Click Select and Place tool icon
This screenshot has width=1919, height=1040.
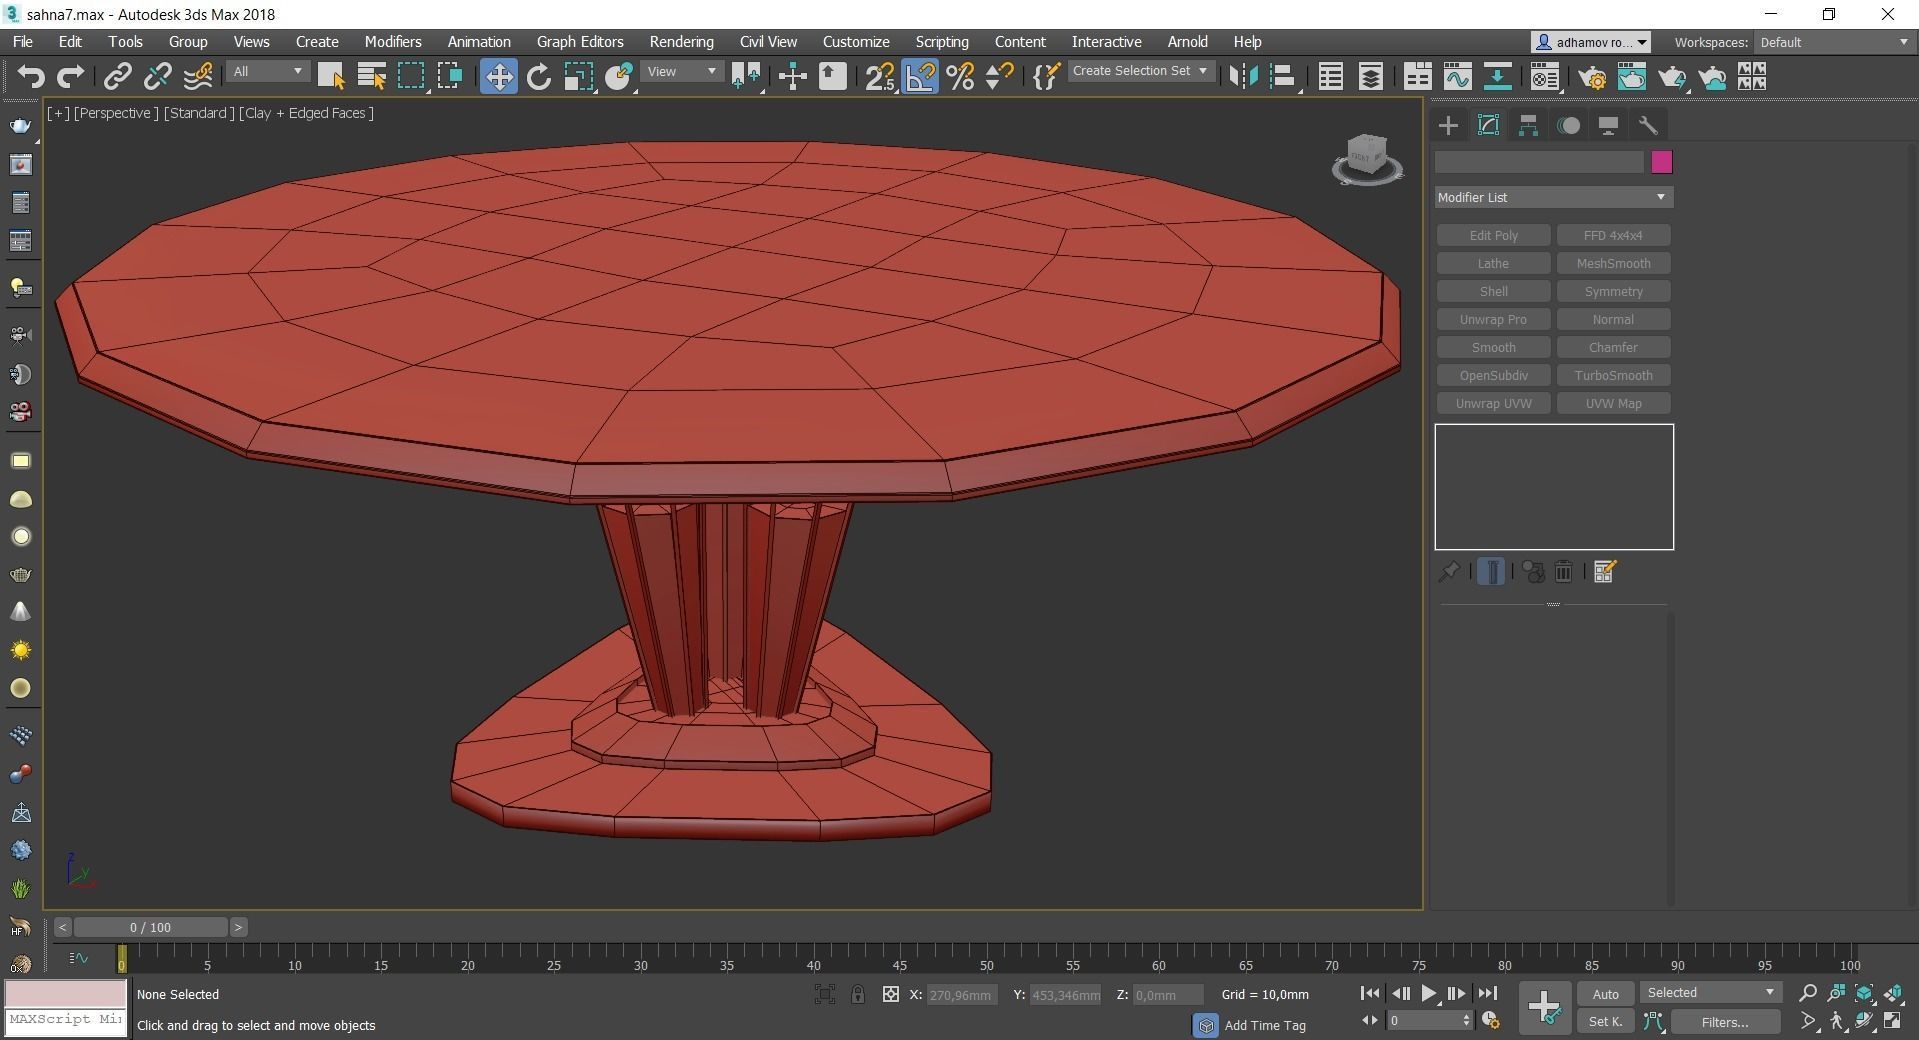click(618, 77)
